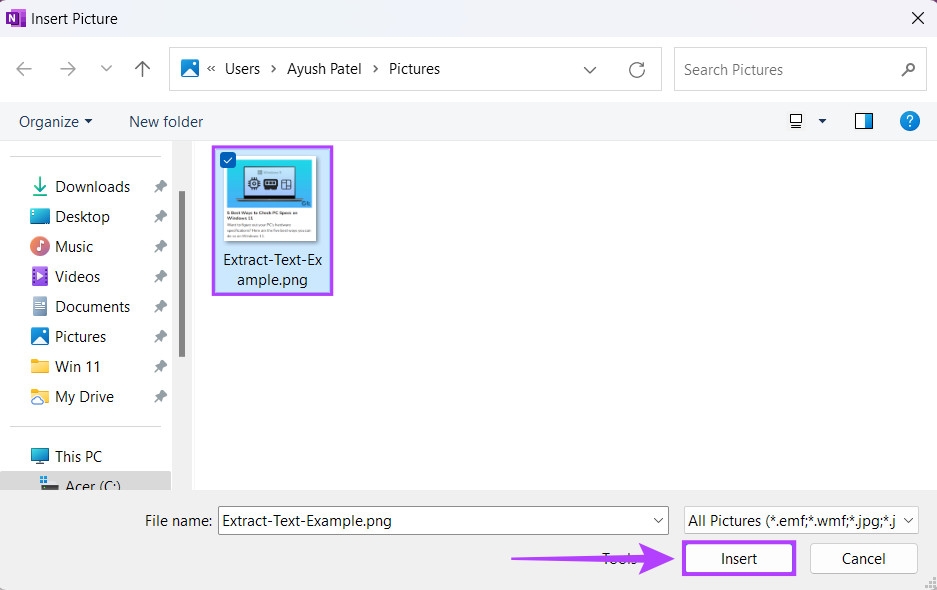Click the OneNote icon in title bar
This screenshot has width=937, height=590.
point(16,19)
